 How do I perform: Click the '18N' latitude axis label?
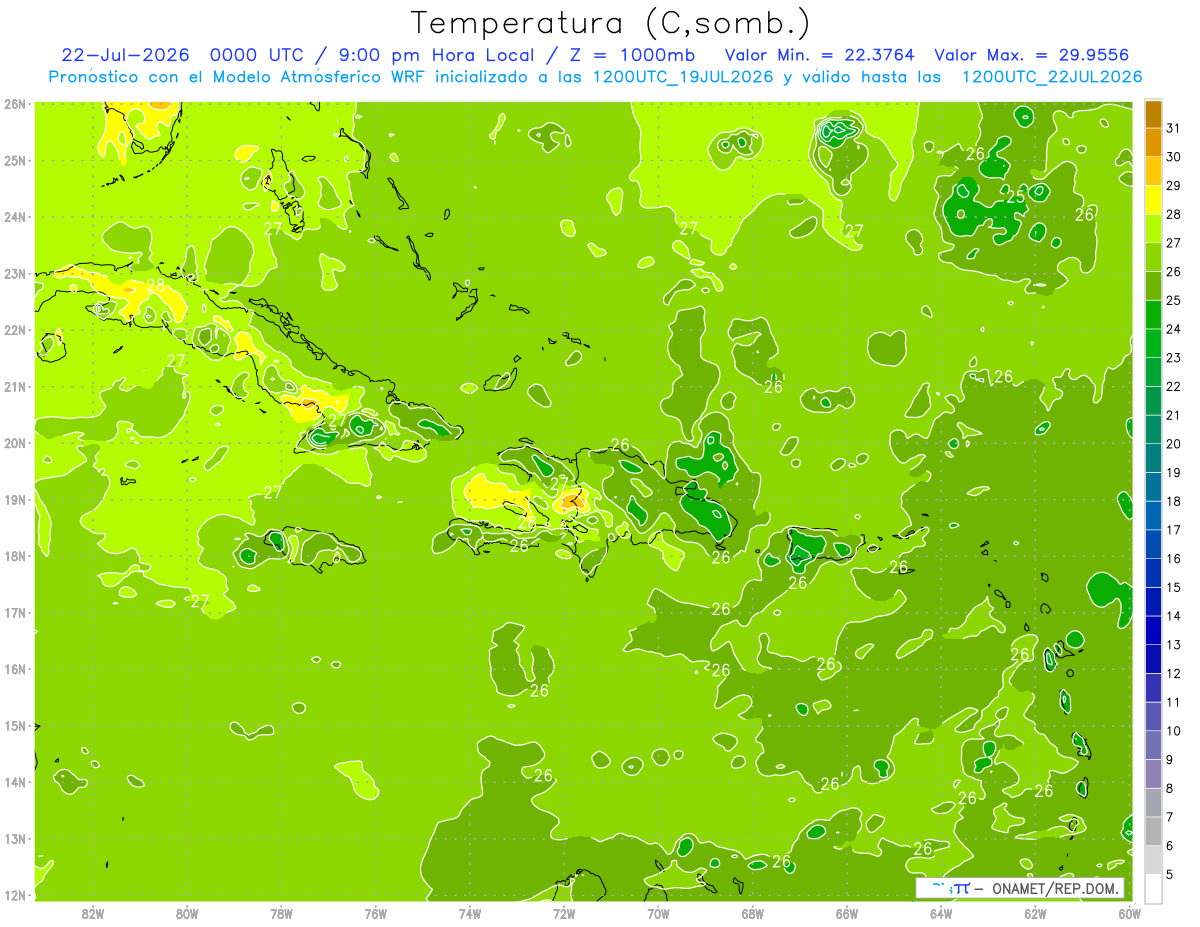tap(15, 556)
